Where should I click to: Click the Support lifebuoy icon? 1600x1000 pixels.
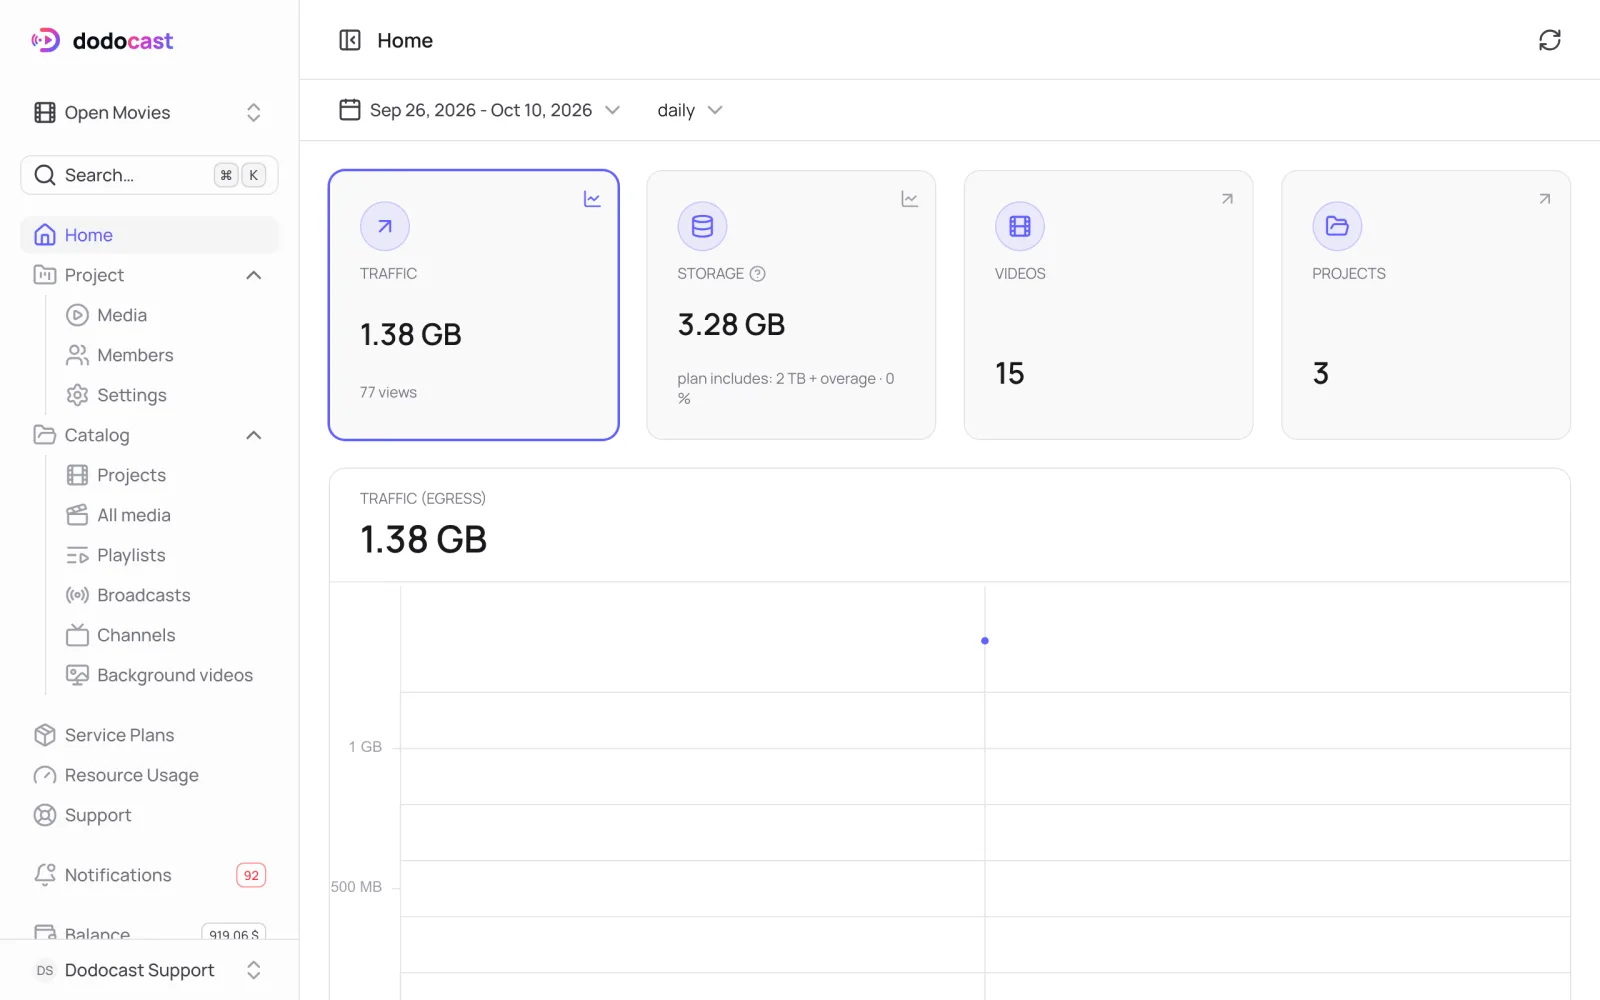45,815
